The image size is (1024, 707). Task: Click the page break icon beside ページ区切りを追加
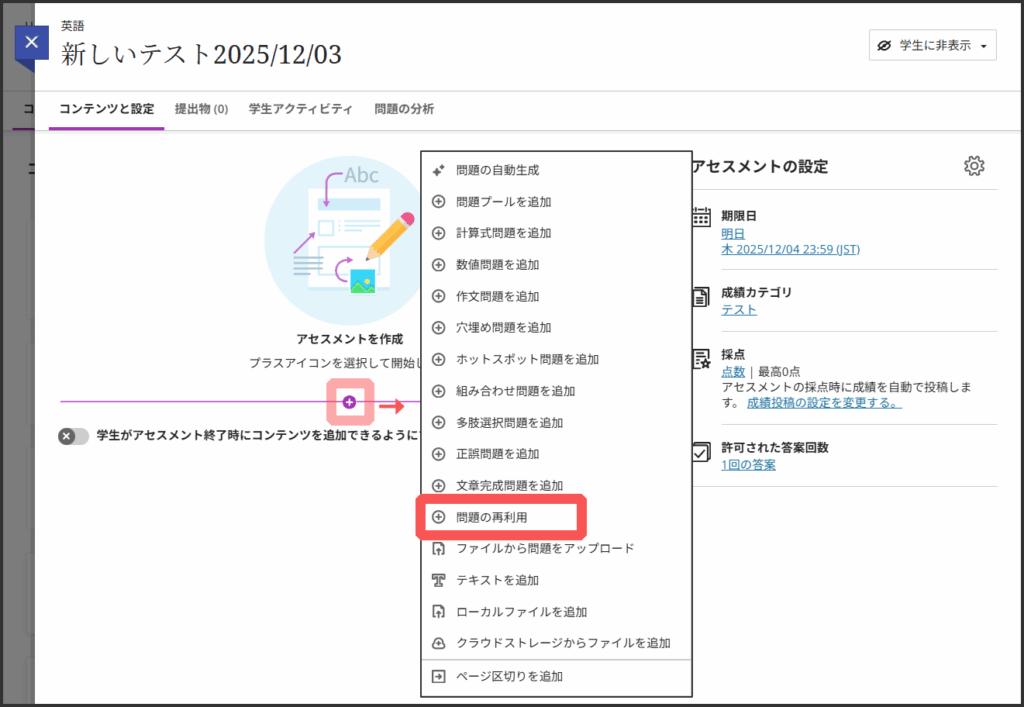438,676
